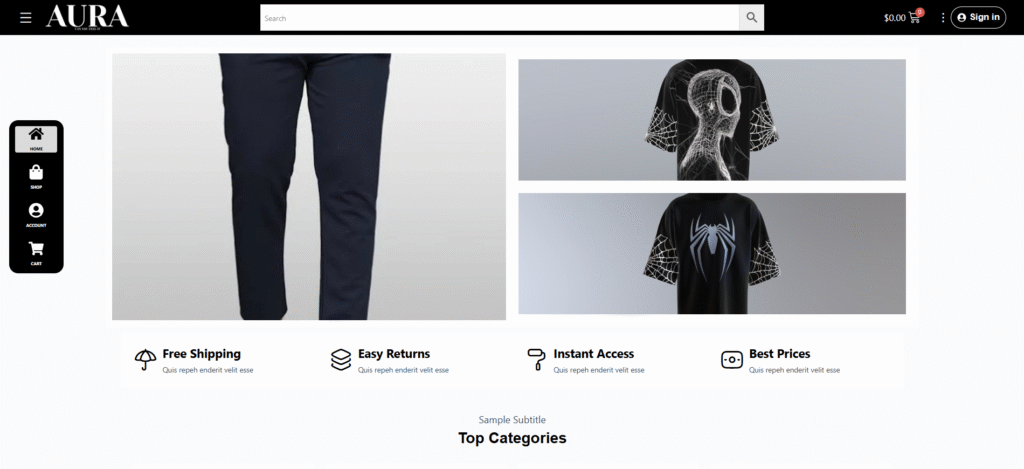The image size is (1024, 469).
Task: Click the AURA logo
Action: 88,17
